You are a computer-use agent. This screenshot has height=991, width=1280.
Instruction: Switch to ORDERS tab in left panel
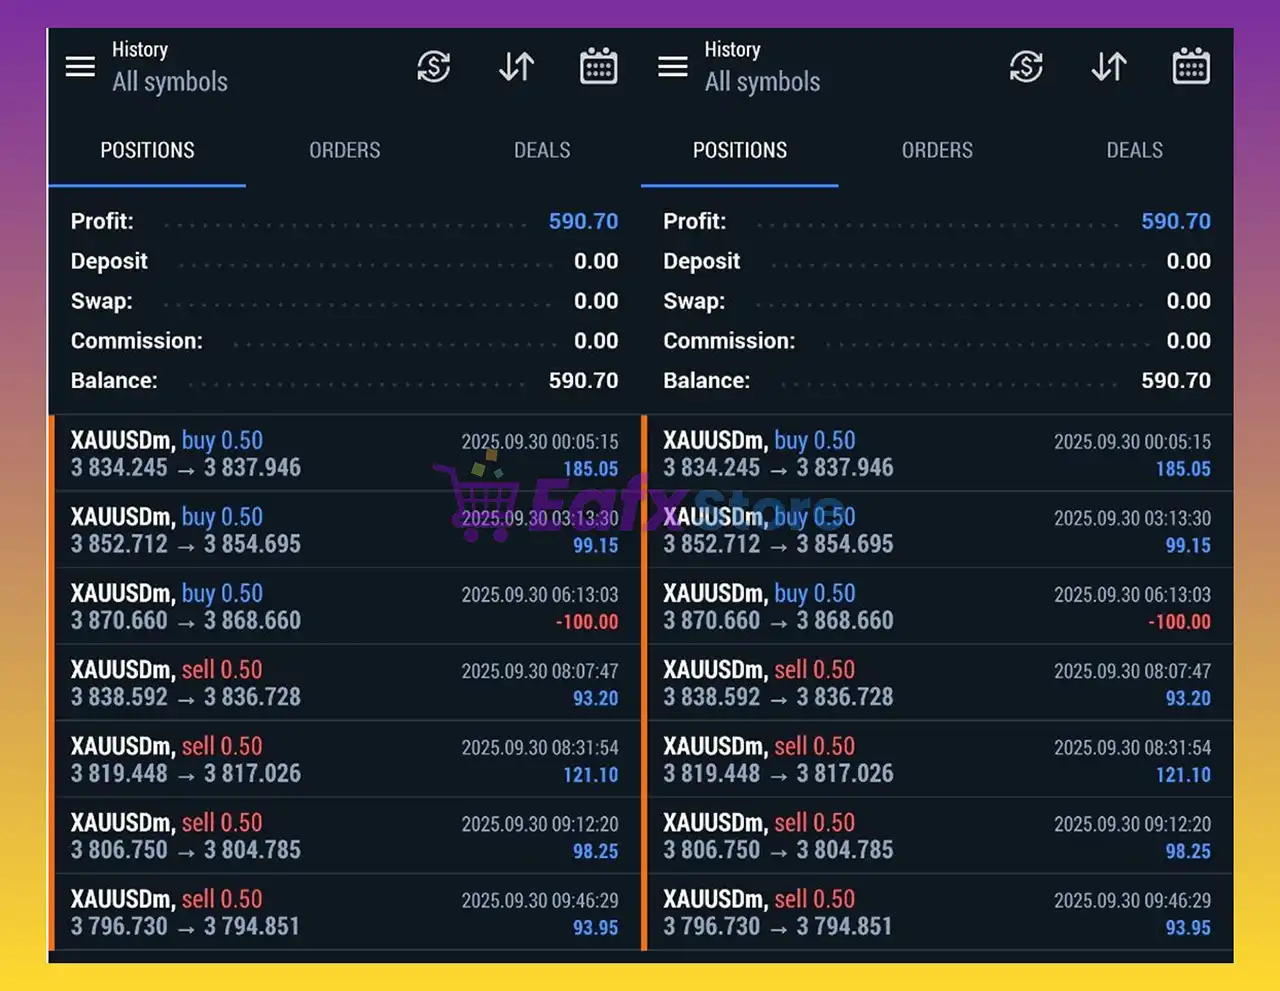[x=344, y=150]
